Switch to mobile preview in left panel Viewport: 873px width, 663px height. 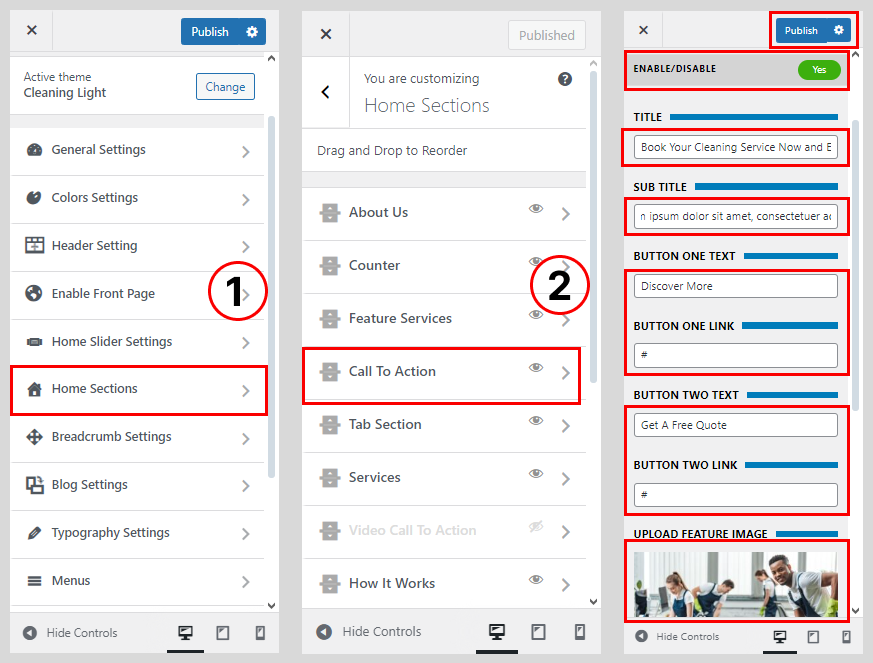click(260, 633)
